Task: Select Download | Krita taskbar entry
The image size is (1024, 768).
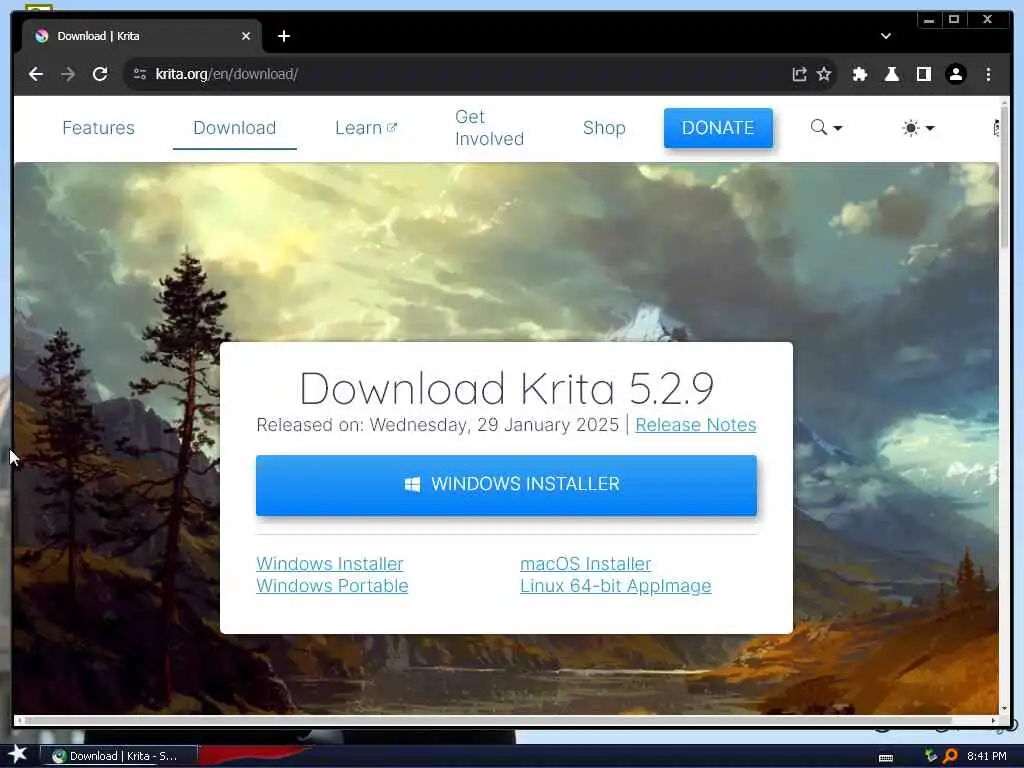Action: 118,756
